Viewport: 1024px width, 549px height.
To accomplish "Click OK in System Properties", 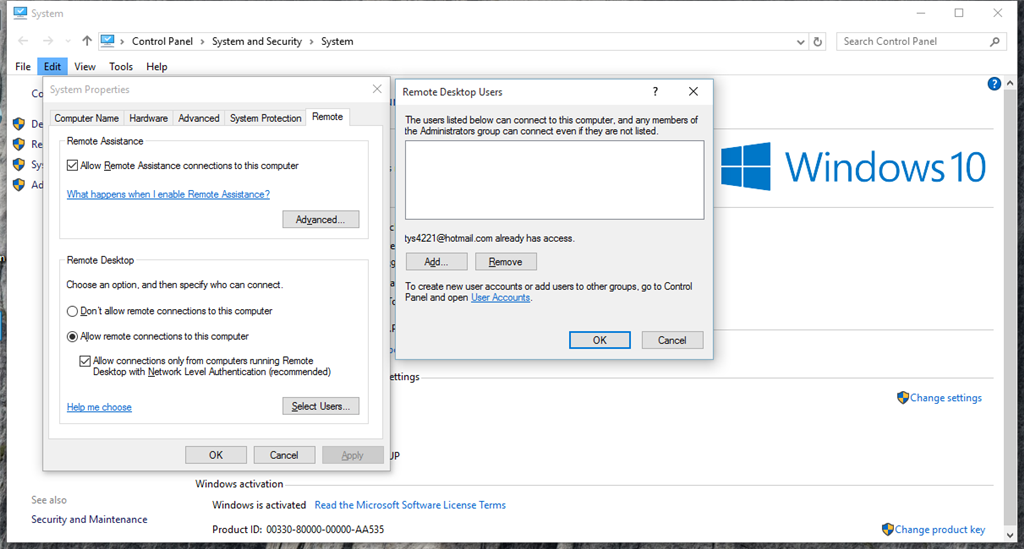I will 216,455.
